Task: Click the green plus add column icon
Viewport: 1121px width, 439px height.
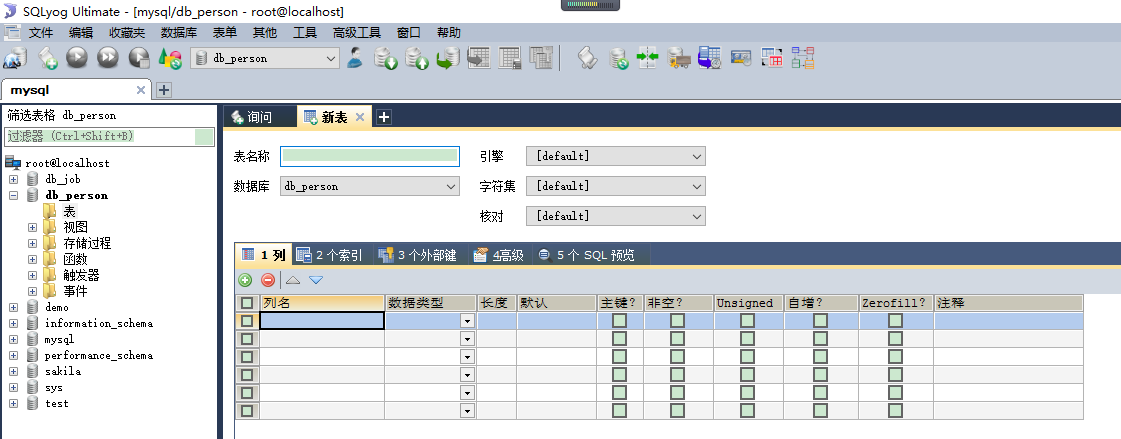Action: [245, 280]
